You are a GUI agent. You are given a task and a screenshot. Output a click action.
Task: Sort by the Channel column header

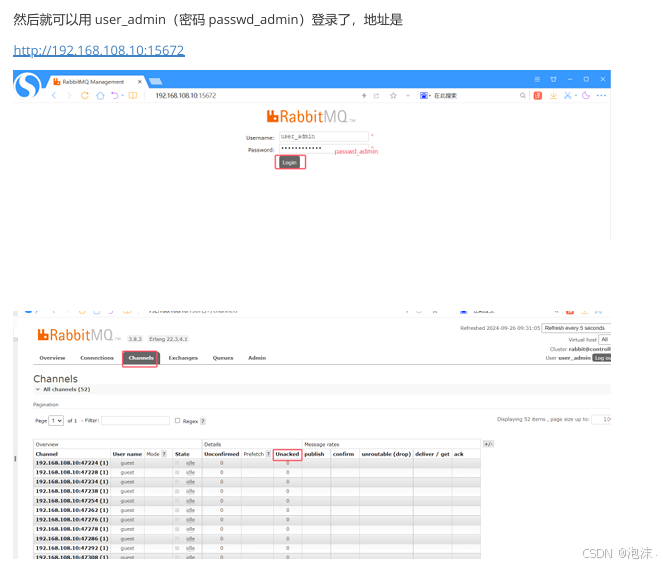[47, 454]
